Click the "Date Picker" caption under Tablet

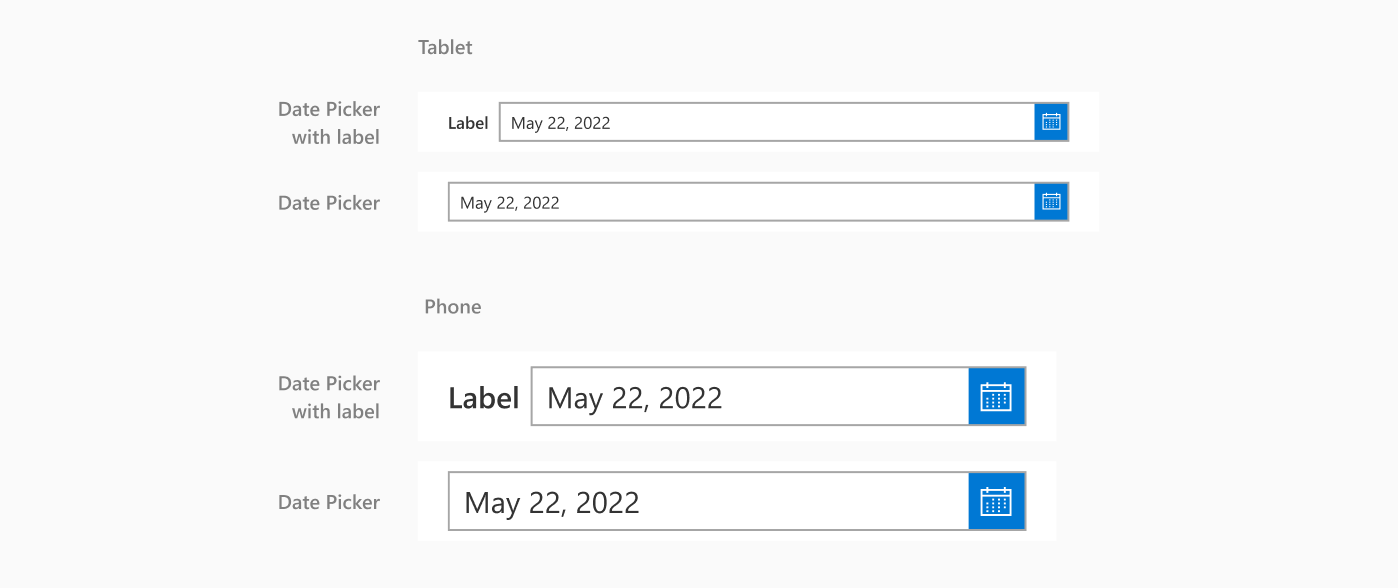click(329, 203)
